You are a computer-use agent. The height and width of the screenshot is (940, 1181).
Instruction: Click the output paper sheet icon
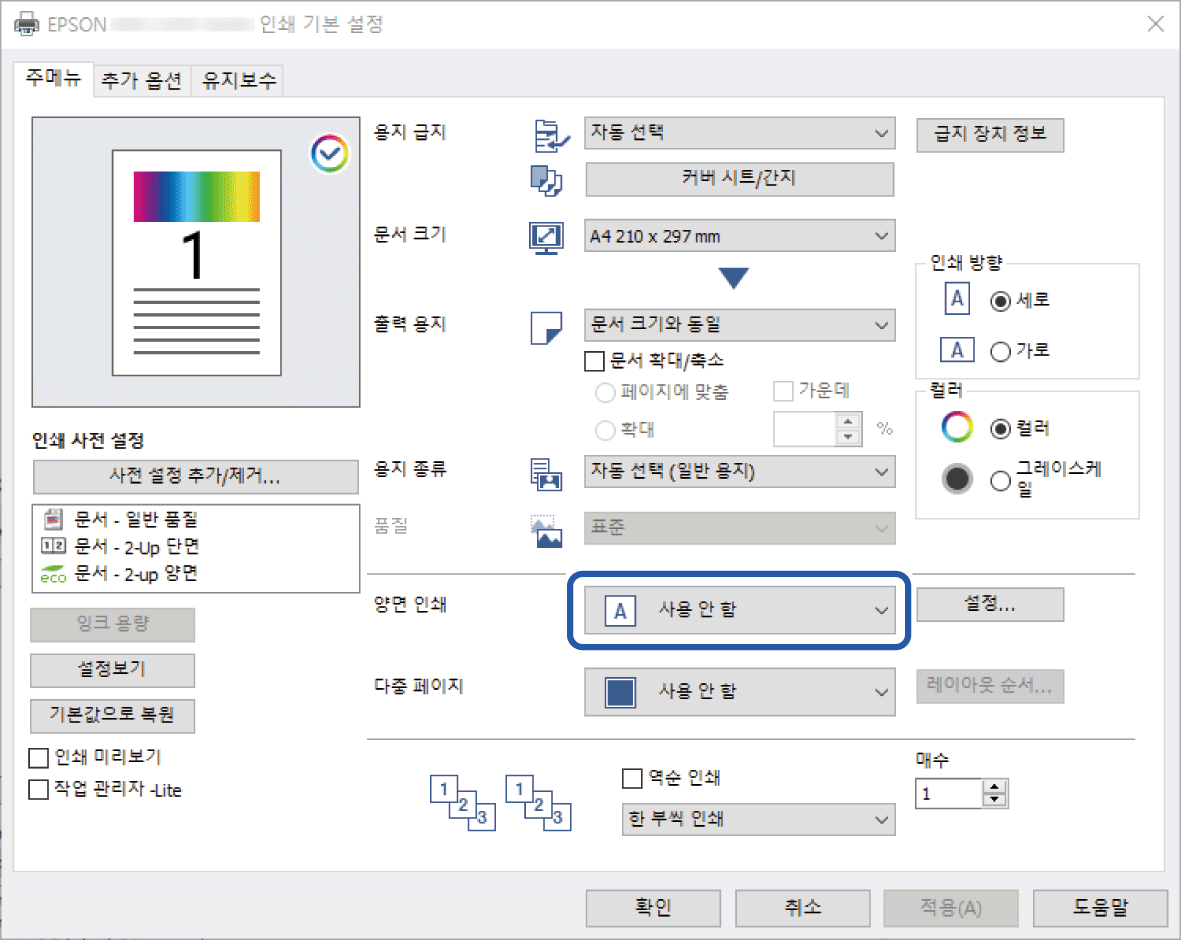point(547,327)
